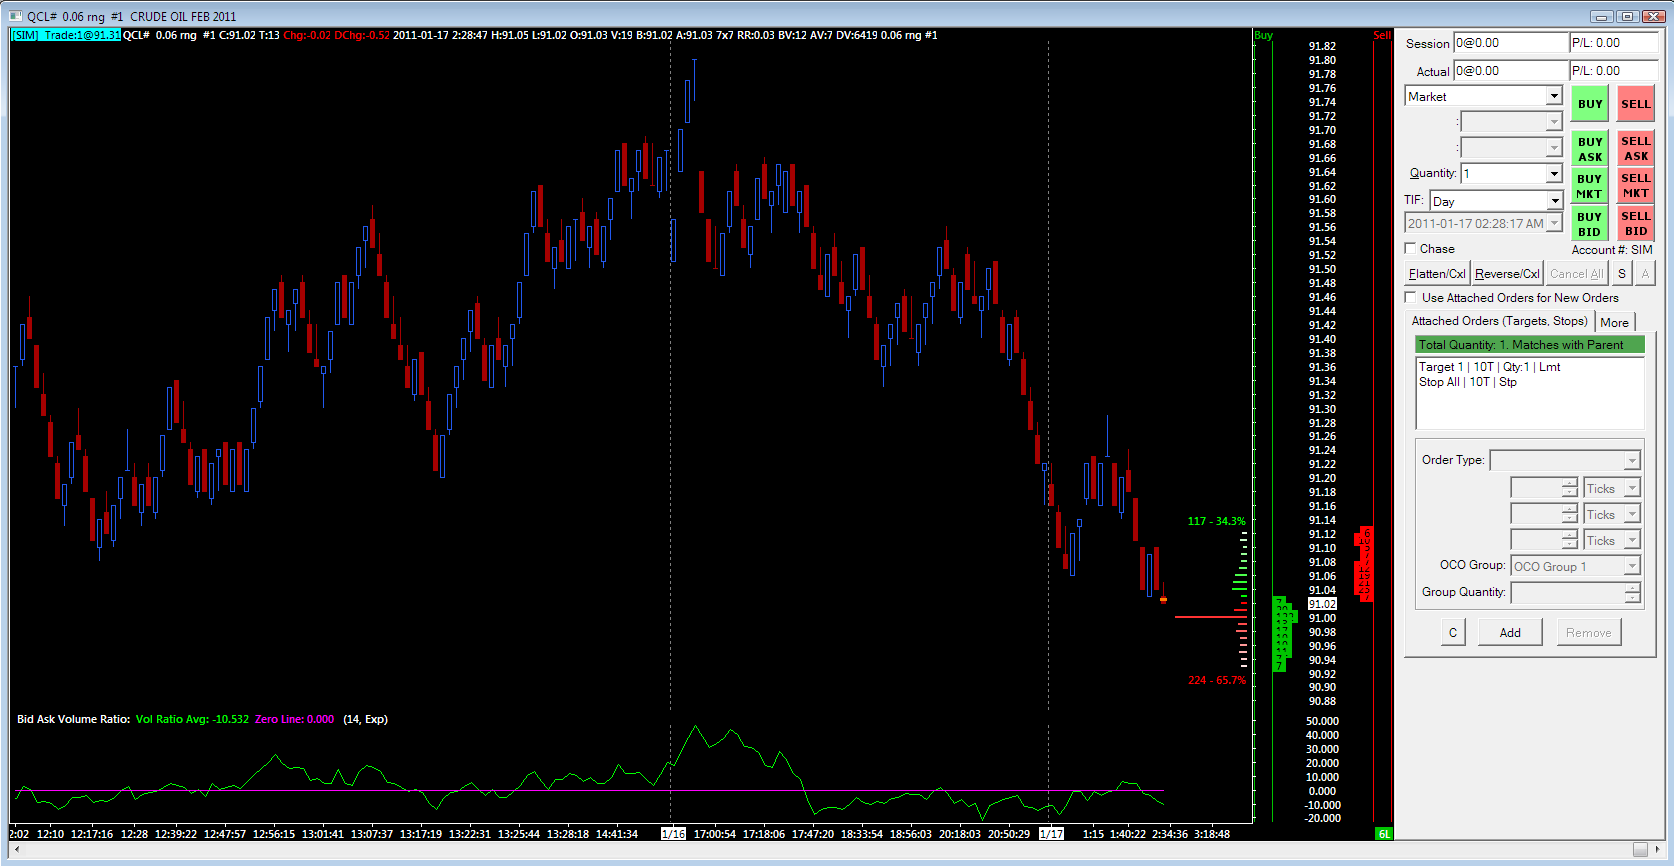
Task: Open the 2011-01-17 02:28:17 AM date dropdown
Action: point(1554,224)
